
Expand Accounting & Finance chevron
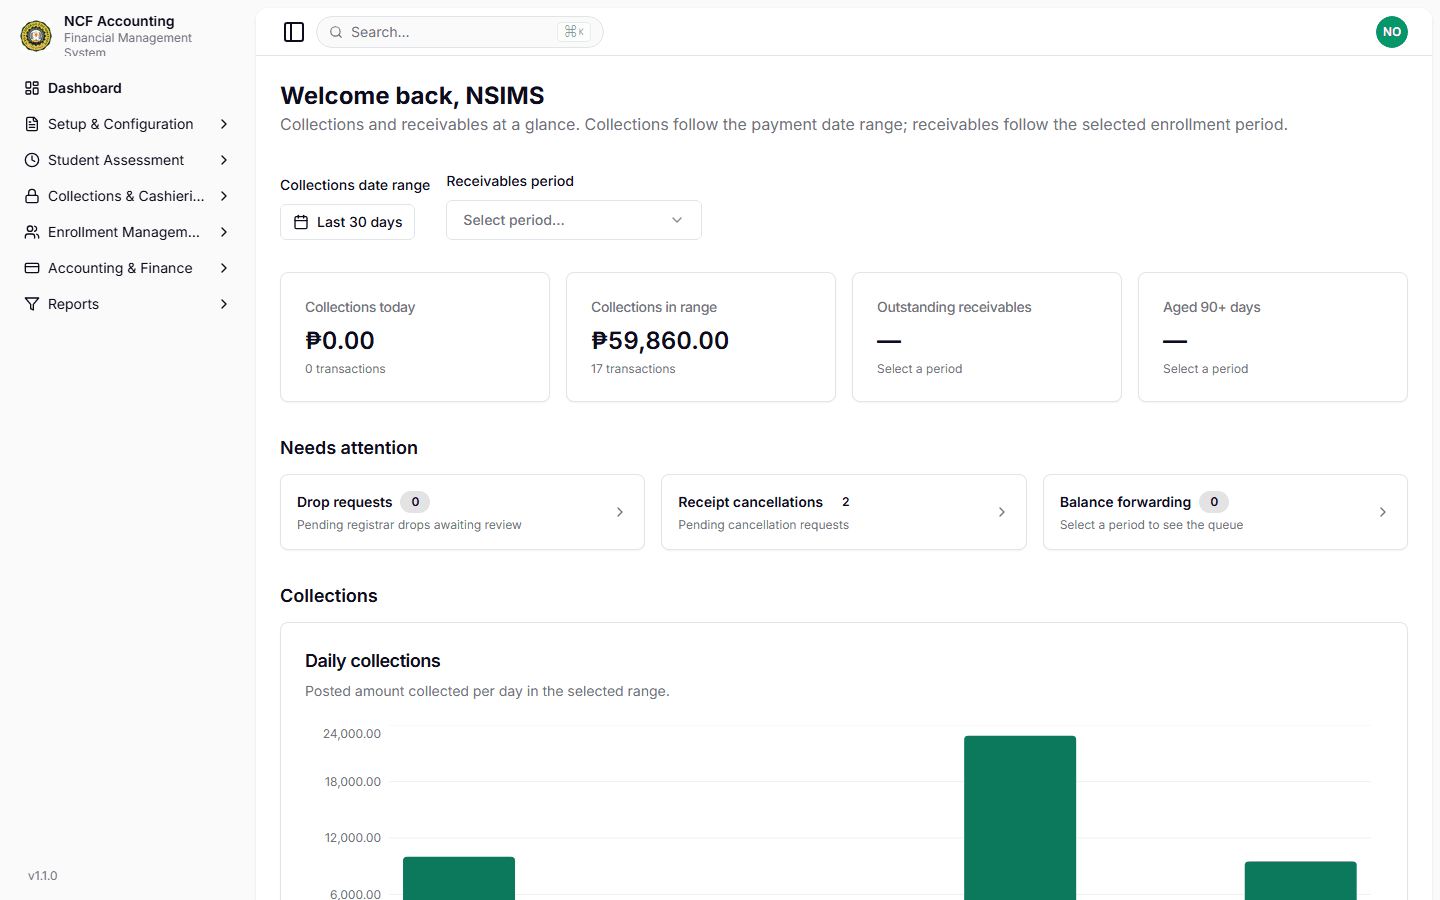(x=224, y=268)
